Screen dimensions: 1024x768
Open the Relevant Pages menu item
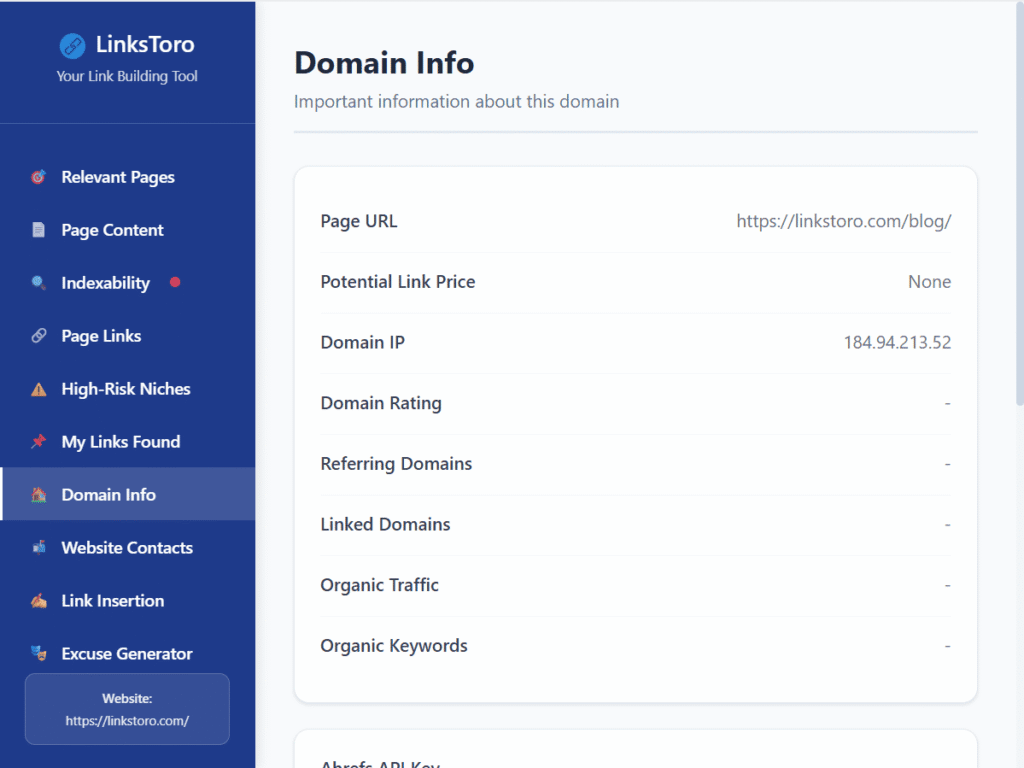tap(118, 177)
